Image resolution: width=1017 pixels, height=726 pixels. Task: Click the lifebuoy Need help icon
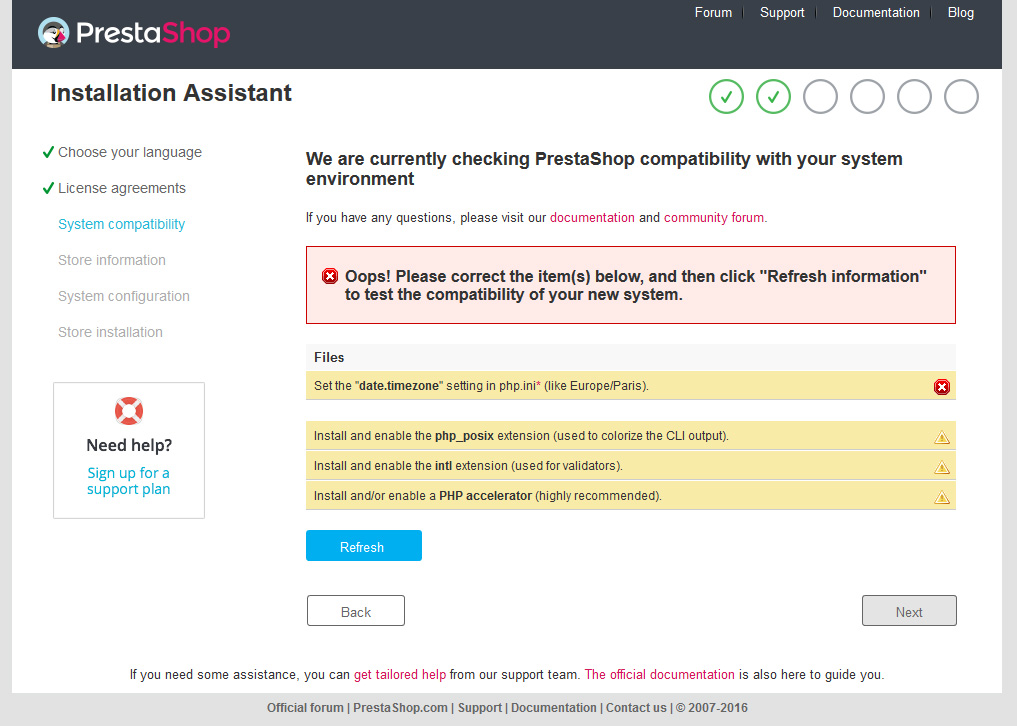coord(129,411)
